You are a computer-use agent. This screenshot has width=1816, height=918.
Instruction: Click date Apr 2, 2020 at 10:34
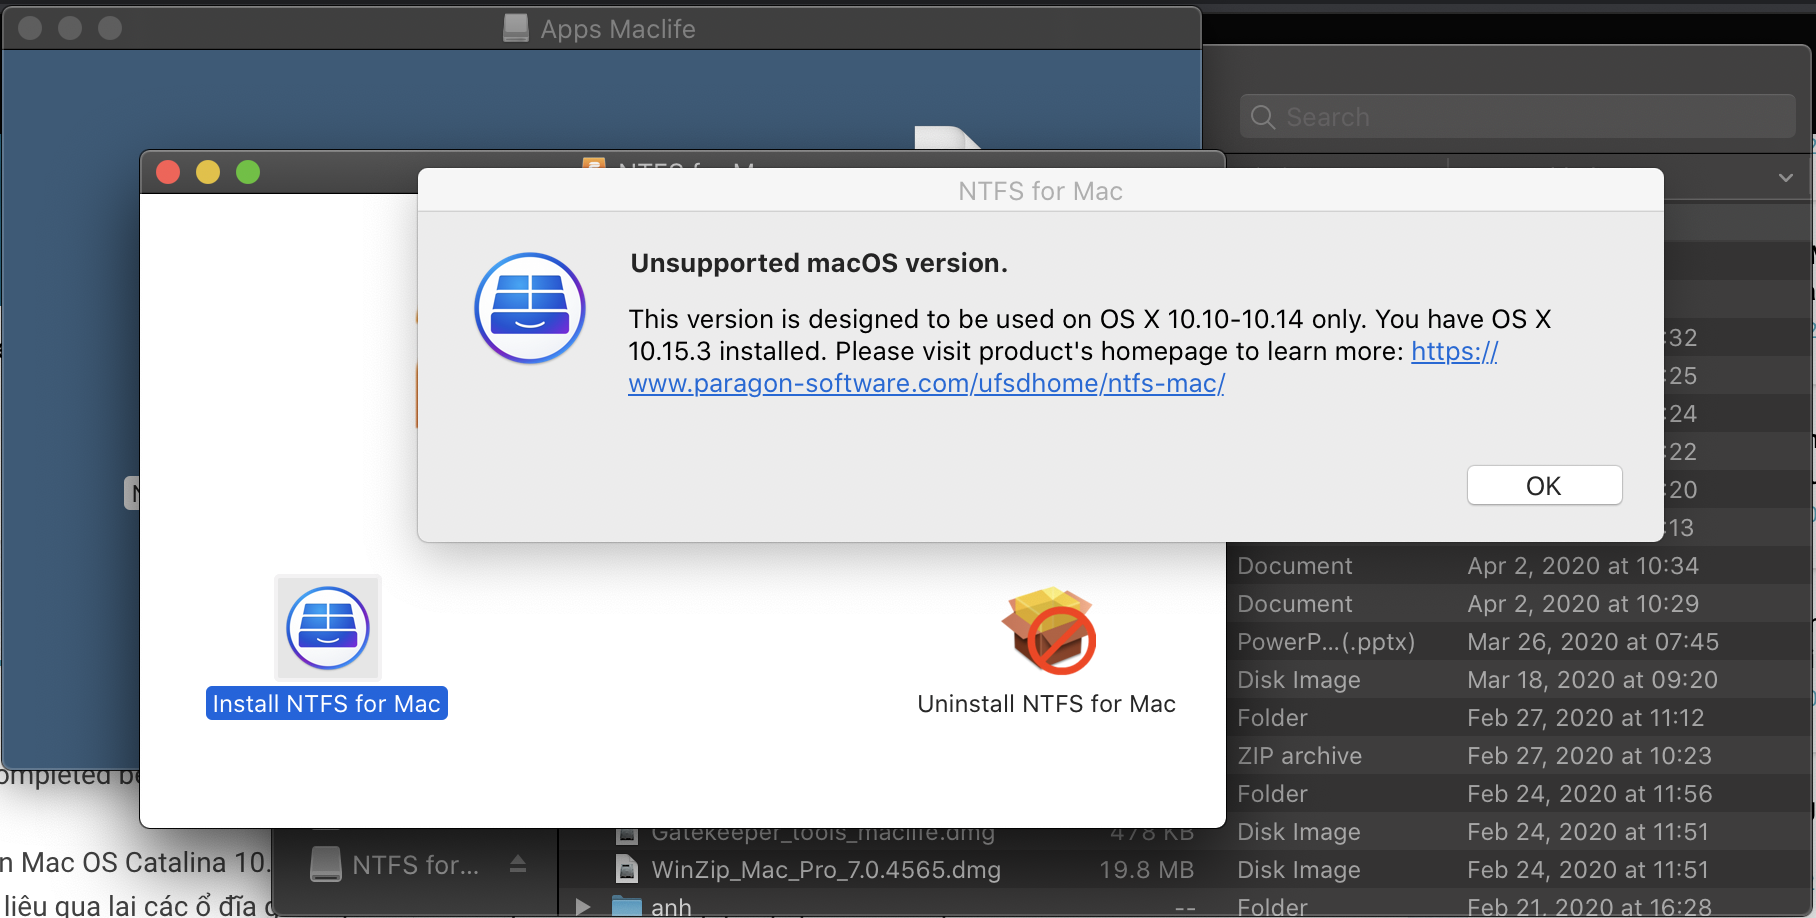pyautogui.click(x=1583, y=566)
